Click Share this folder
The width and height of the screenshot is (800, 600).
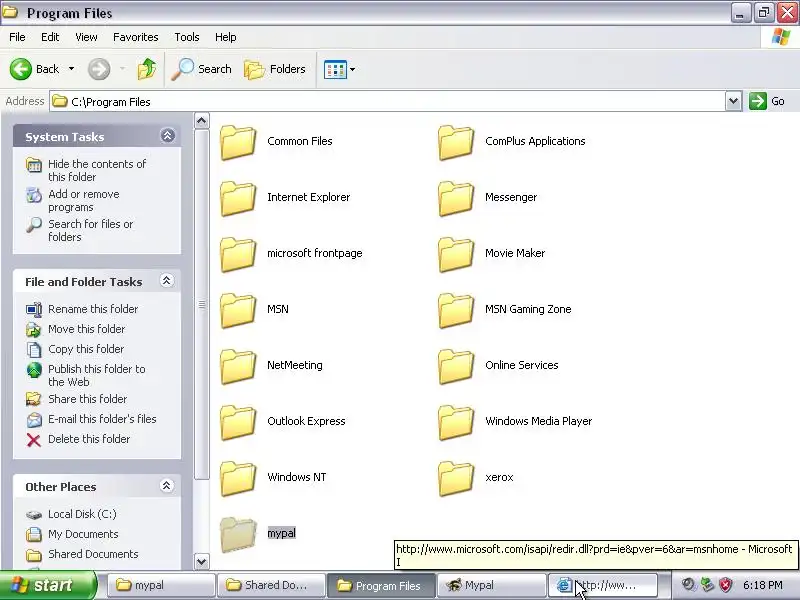pyautogui.click(x=87, y=399)
